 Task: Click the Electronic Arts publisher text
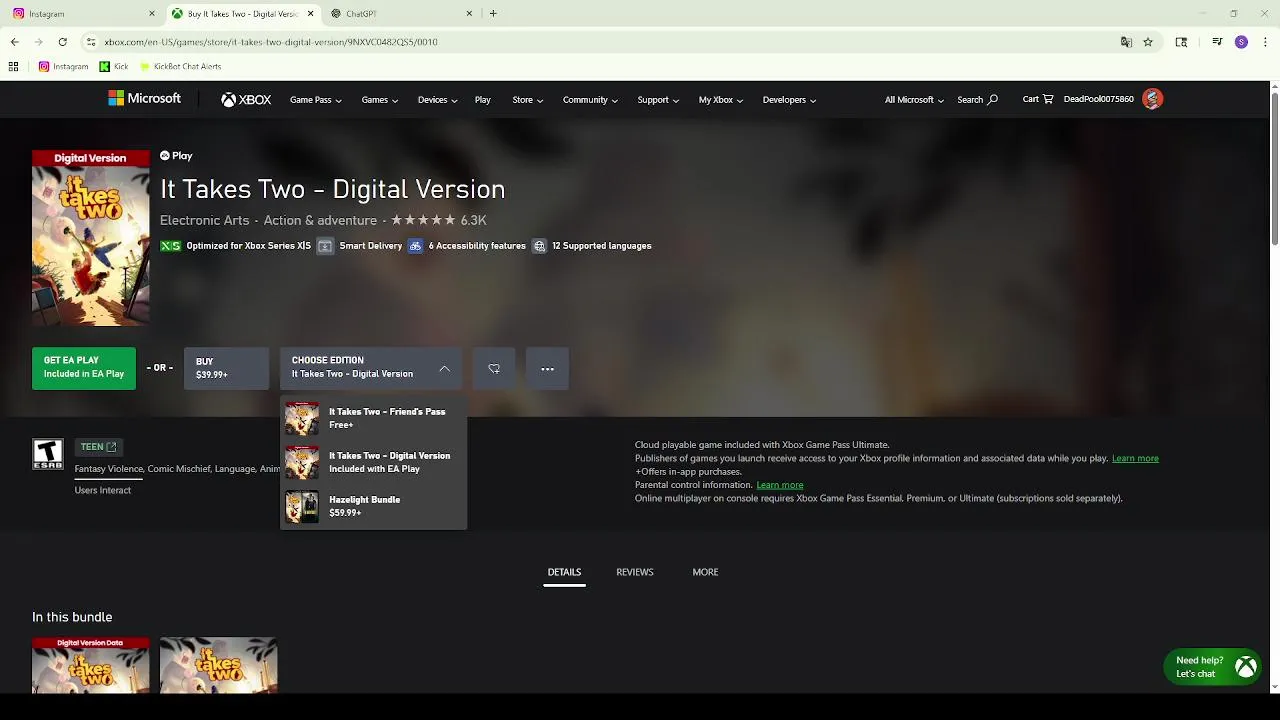click(205, 220)
